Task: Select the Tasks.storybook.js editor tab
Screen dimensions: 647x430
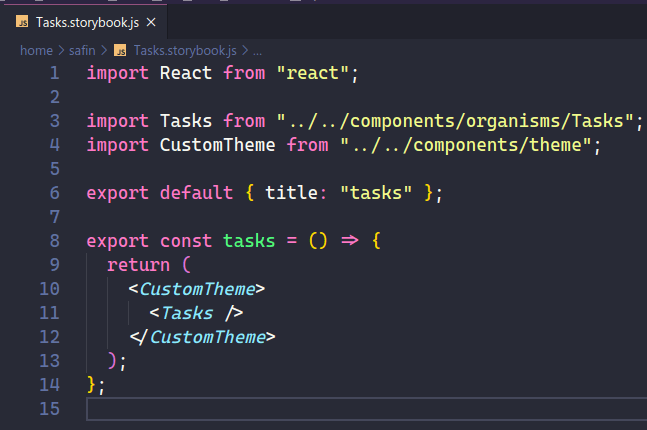Action: 84,22
